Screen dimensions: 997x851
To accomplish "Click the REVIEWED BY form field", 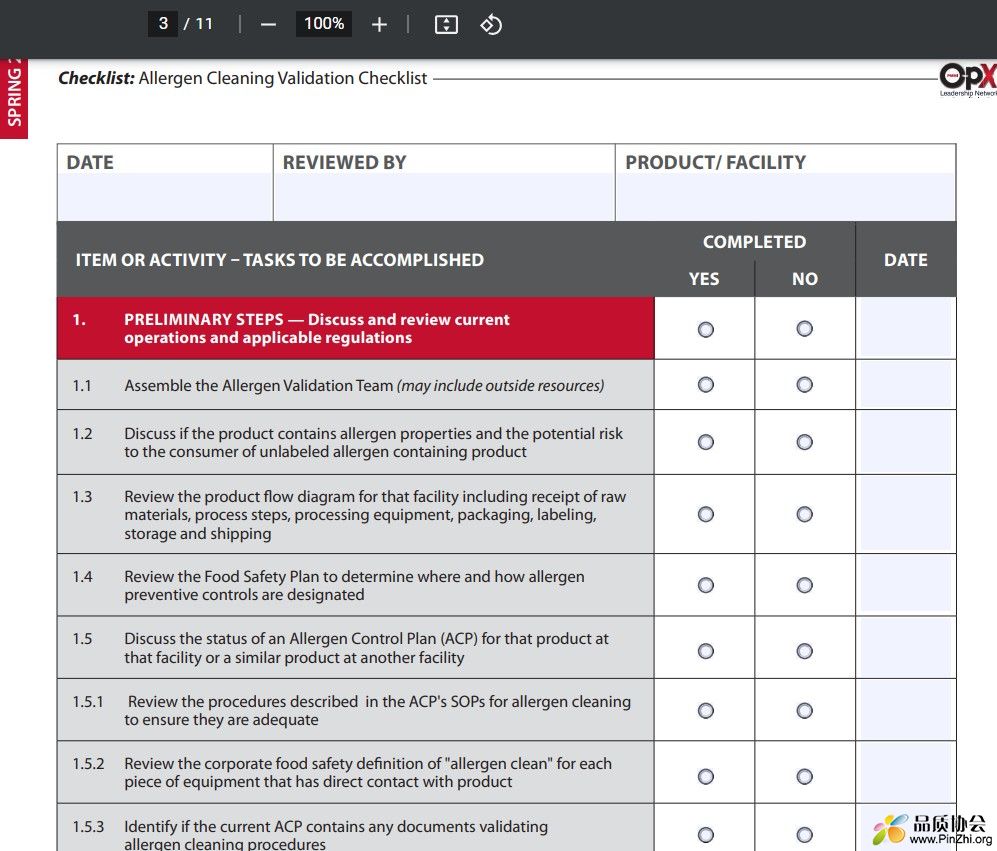I will click(x=444, y=197).
